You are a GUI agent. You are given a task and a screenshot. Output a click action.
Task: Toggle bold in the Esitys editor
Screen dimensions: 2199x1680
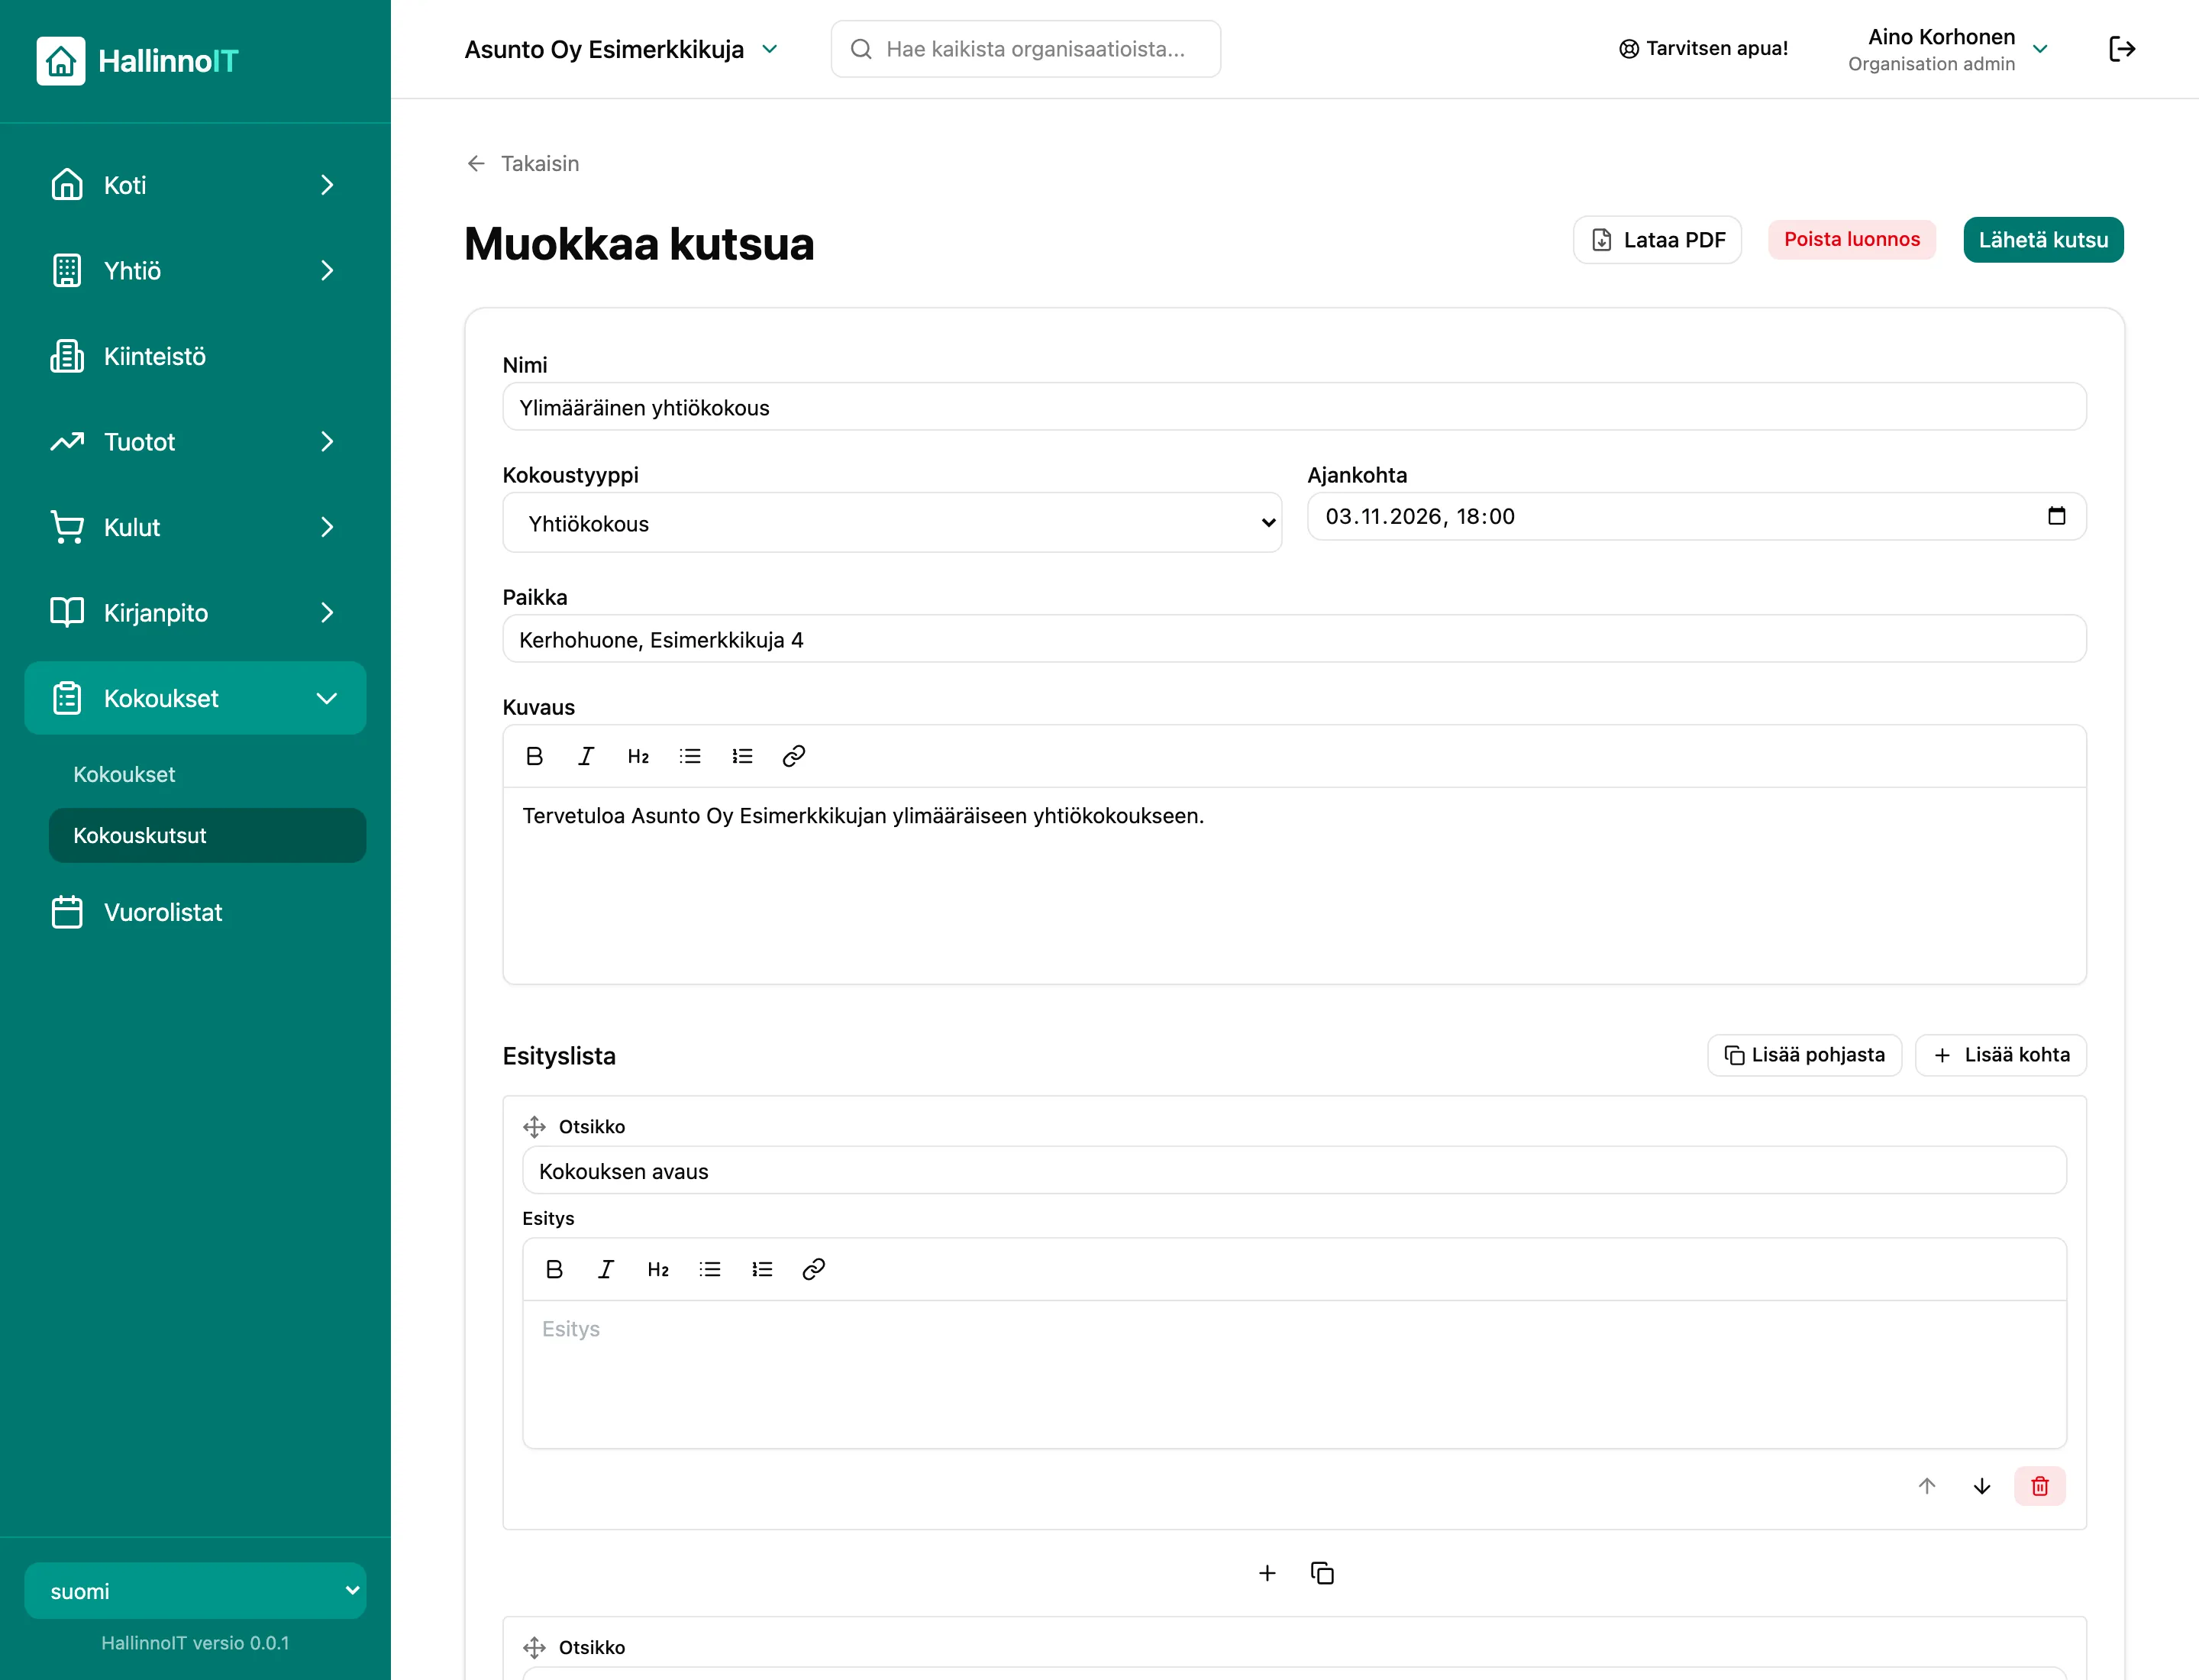(x=554, y=1269)
